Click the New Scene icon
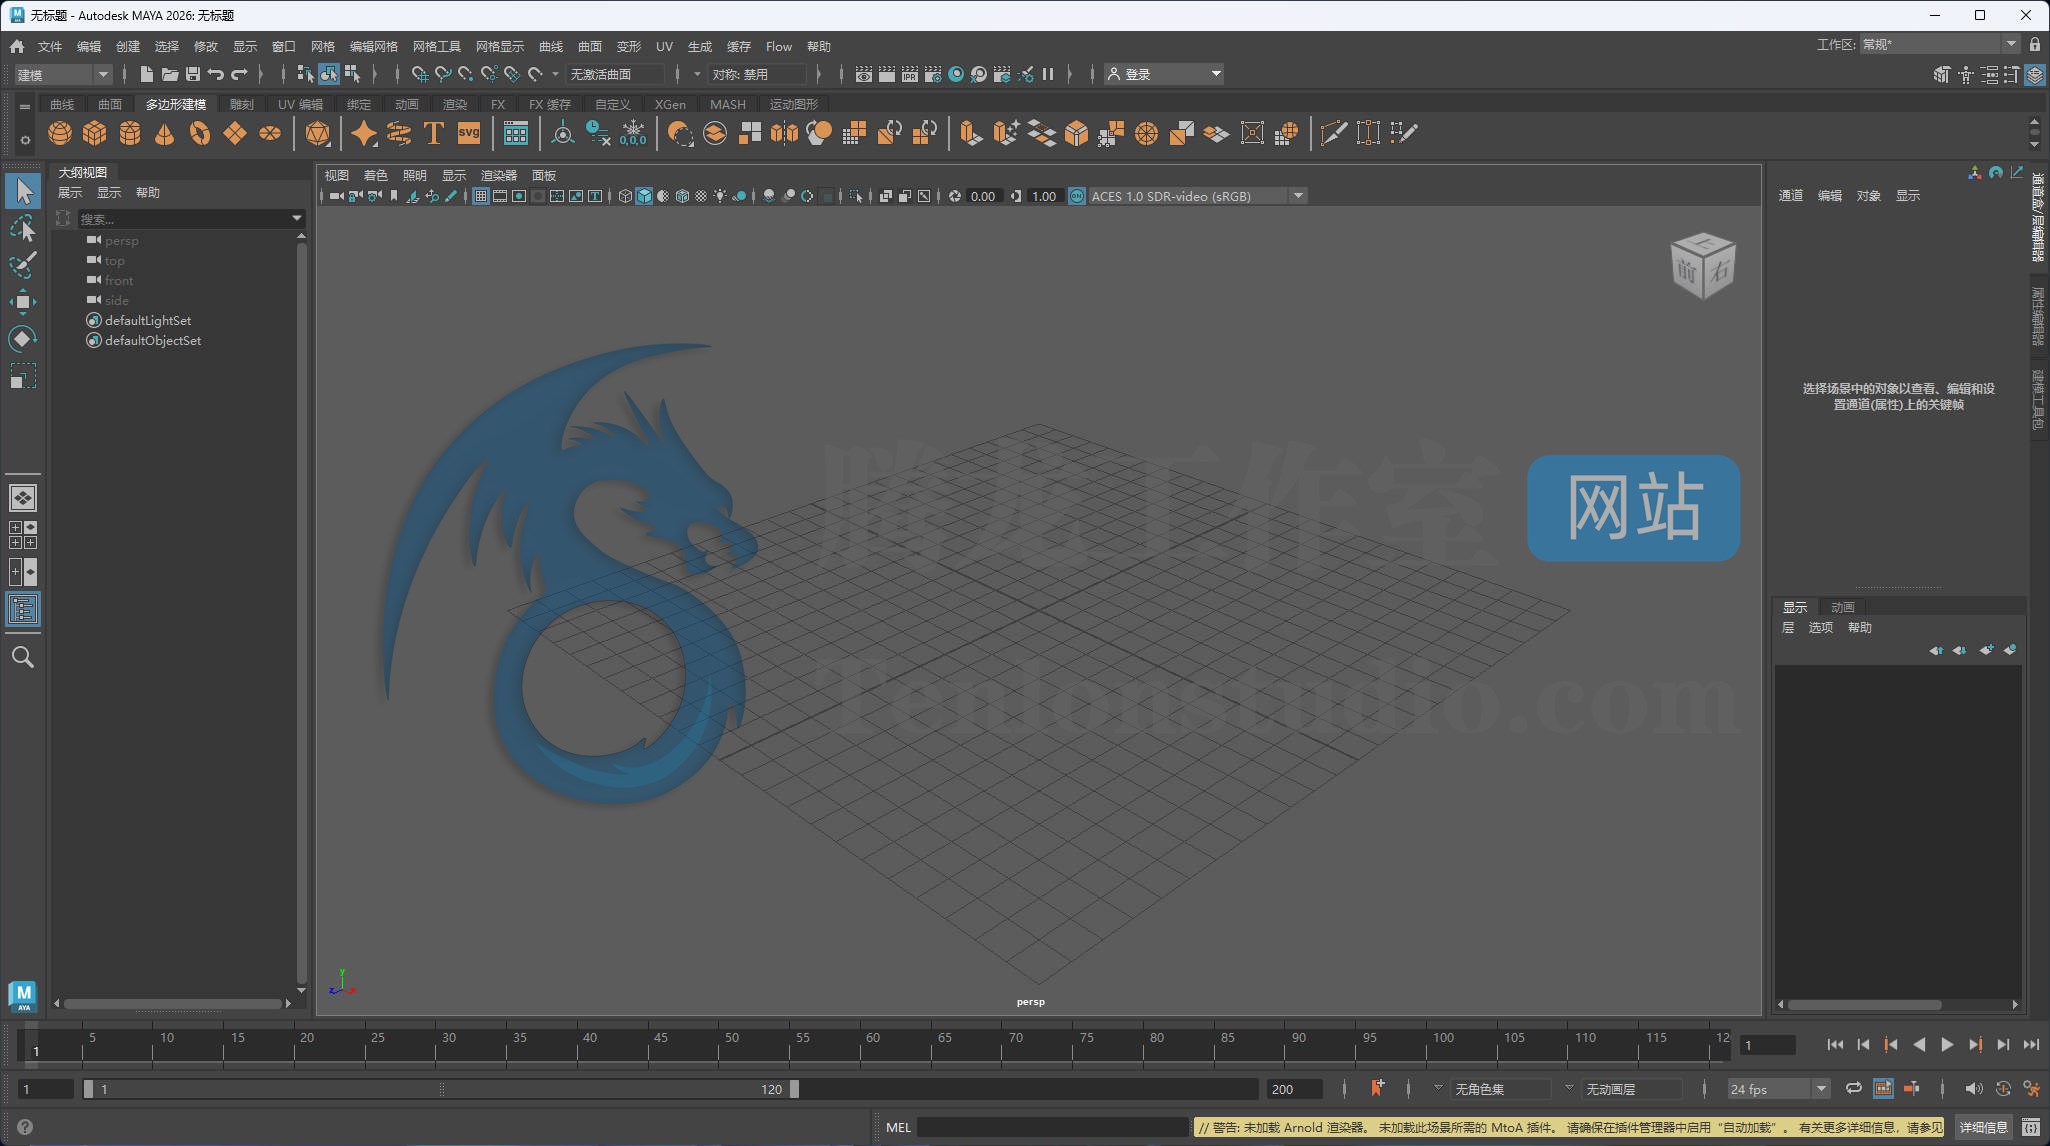This screenshot has width=2050, height=1146. point(147,74)
